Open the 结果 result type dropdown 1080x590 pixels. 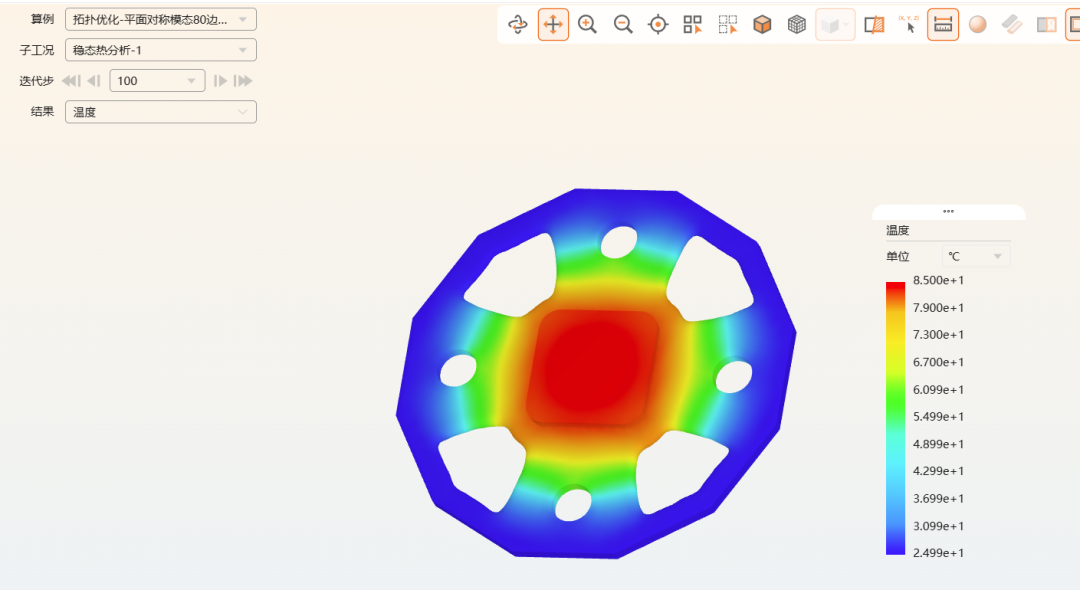point(160,112)
